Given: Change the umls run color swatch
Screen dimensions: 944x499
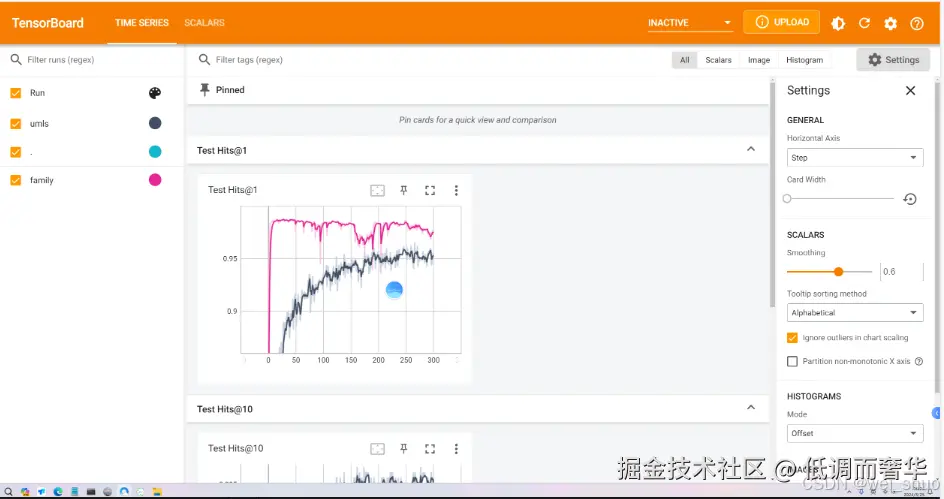Looking at the screenshot, I should 155,123.
